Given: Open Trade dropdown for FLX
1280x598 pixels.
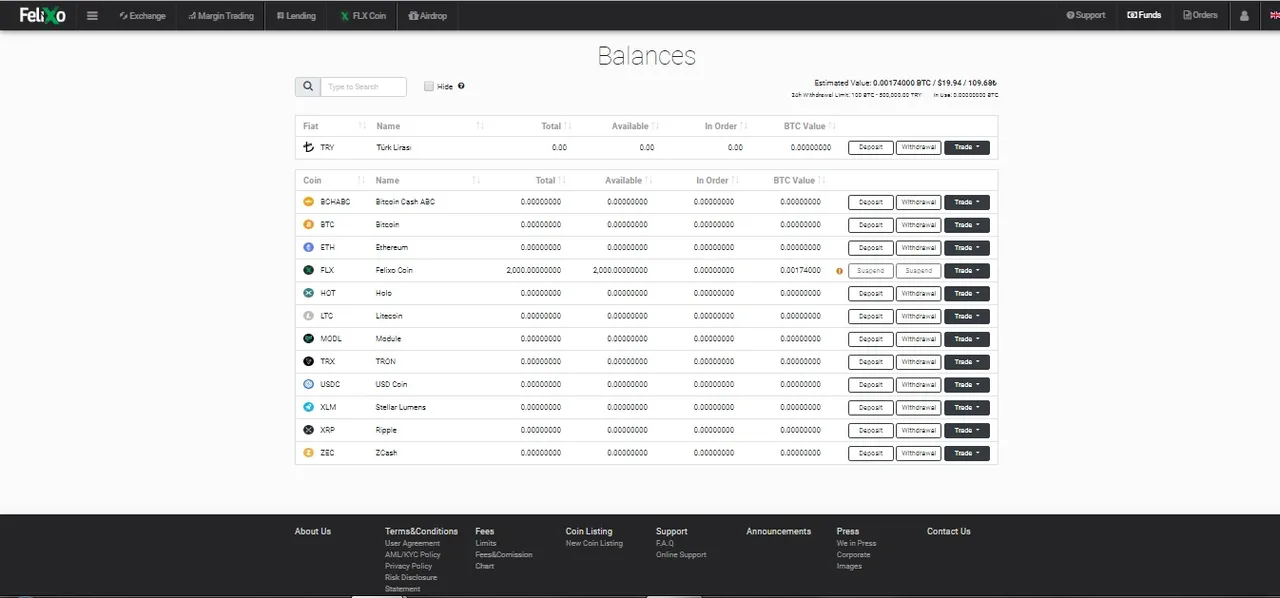Looking at the screenshot, I should tap(967, 271).
